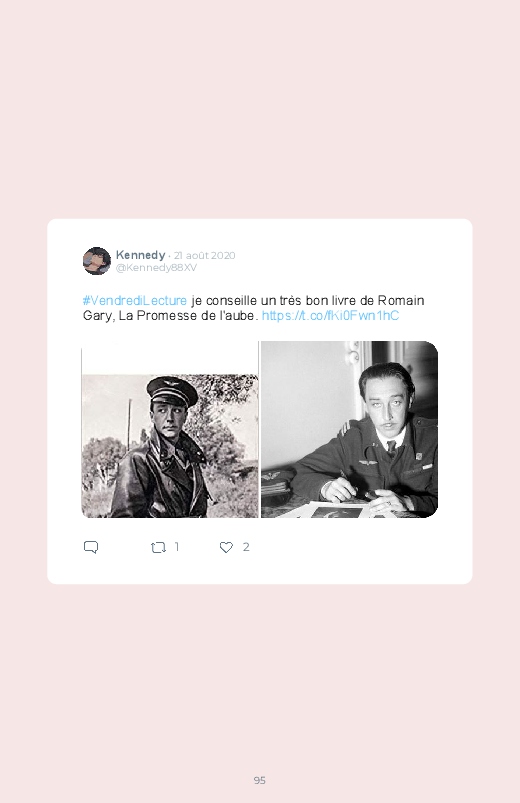Click the reply speech bubble icon
Image resolution: width=520 pixels, height=803 pixels.
pyautogui.click(x=91, y=547)
